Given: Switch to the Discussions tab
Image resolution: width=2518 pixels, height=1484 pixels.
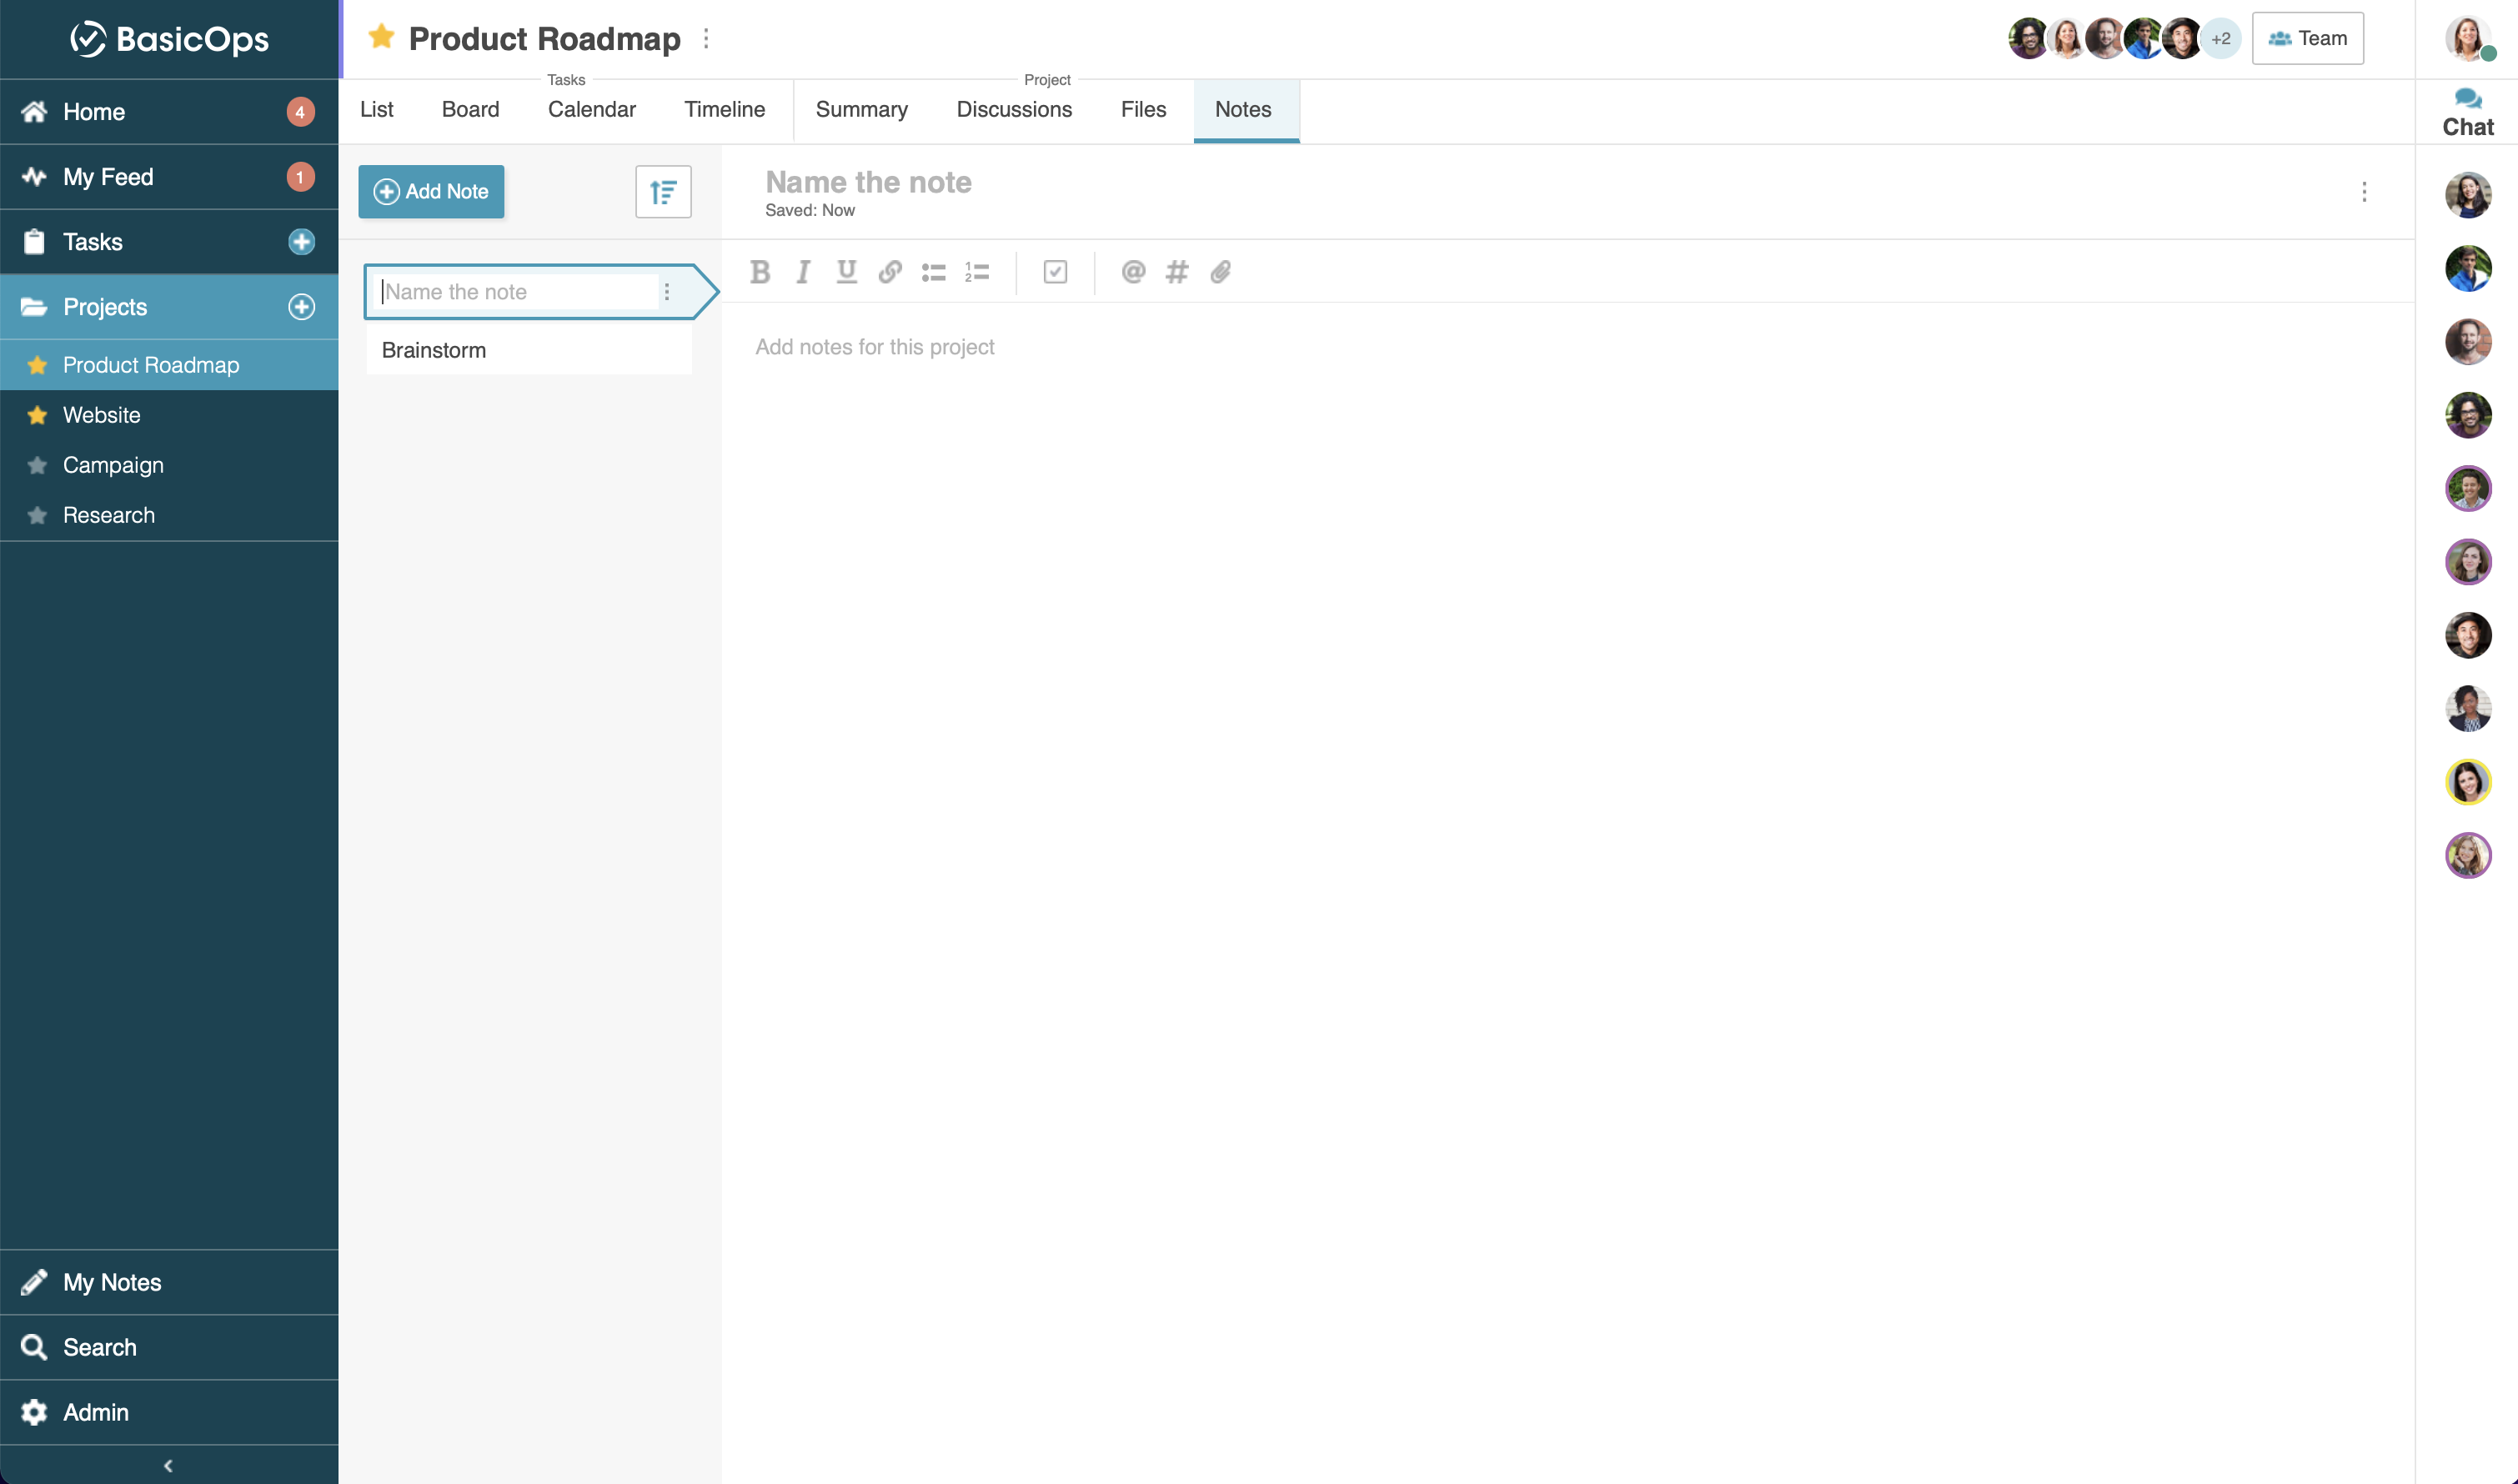Looking at the screenshot, I should point(1014,109).
